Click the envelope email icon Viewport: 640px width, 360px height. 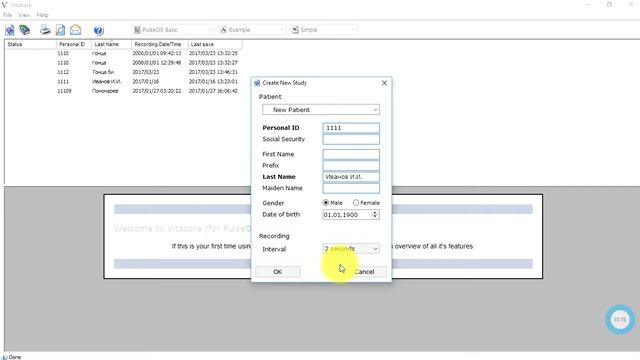(76, 30)
